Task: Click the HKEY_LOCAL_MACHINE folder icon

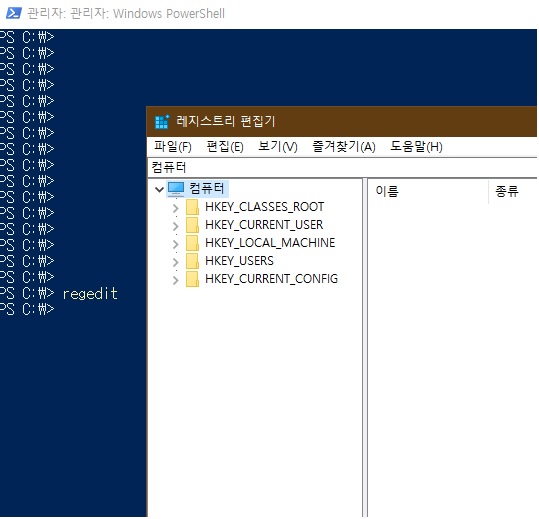Action: 192,243
